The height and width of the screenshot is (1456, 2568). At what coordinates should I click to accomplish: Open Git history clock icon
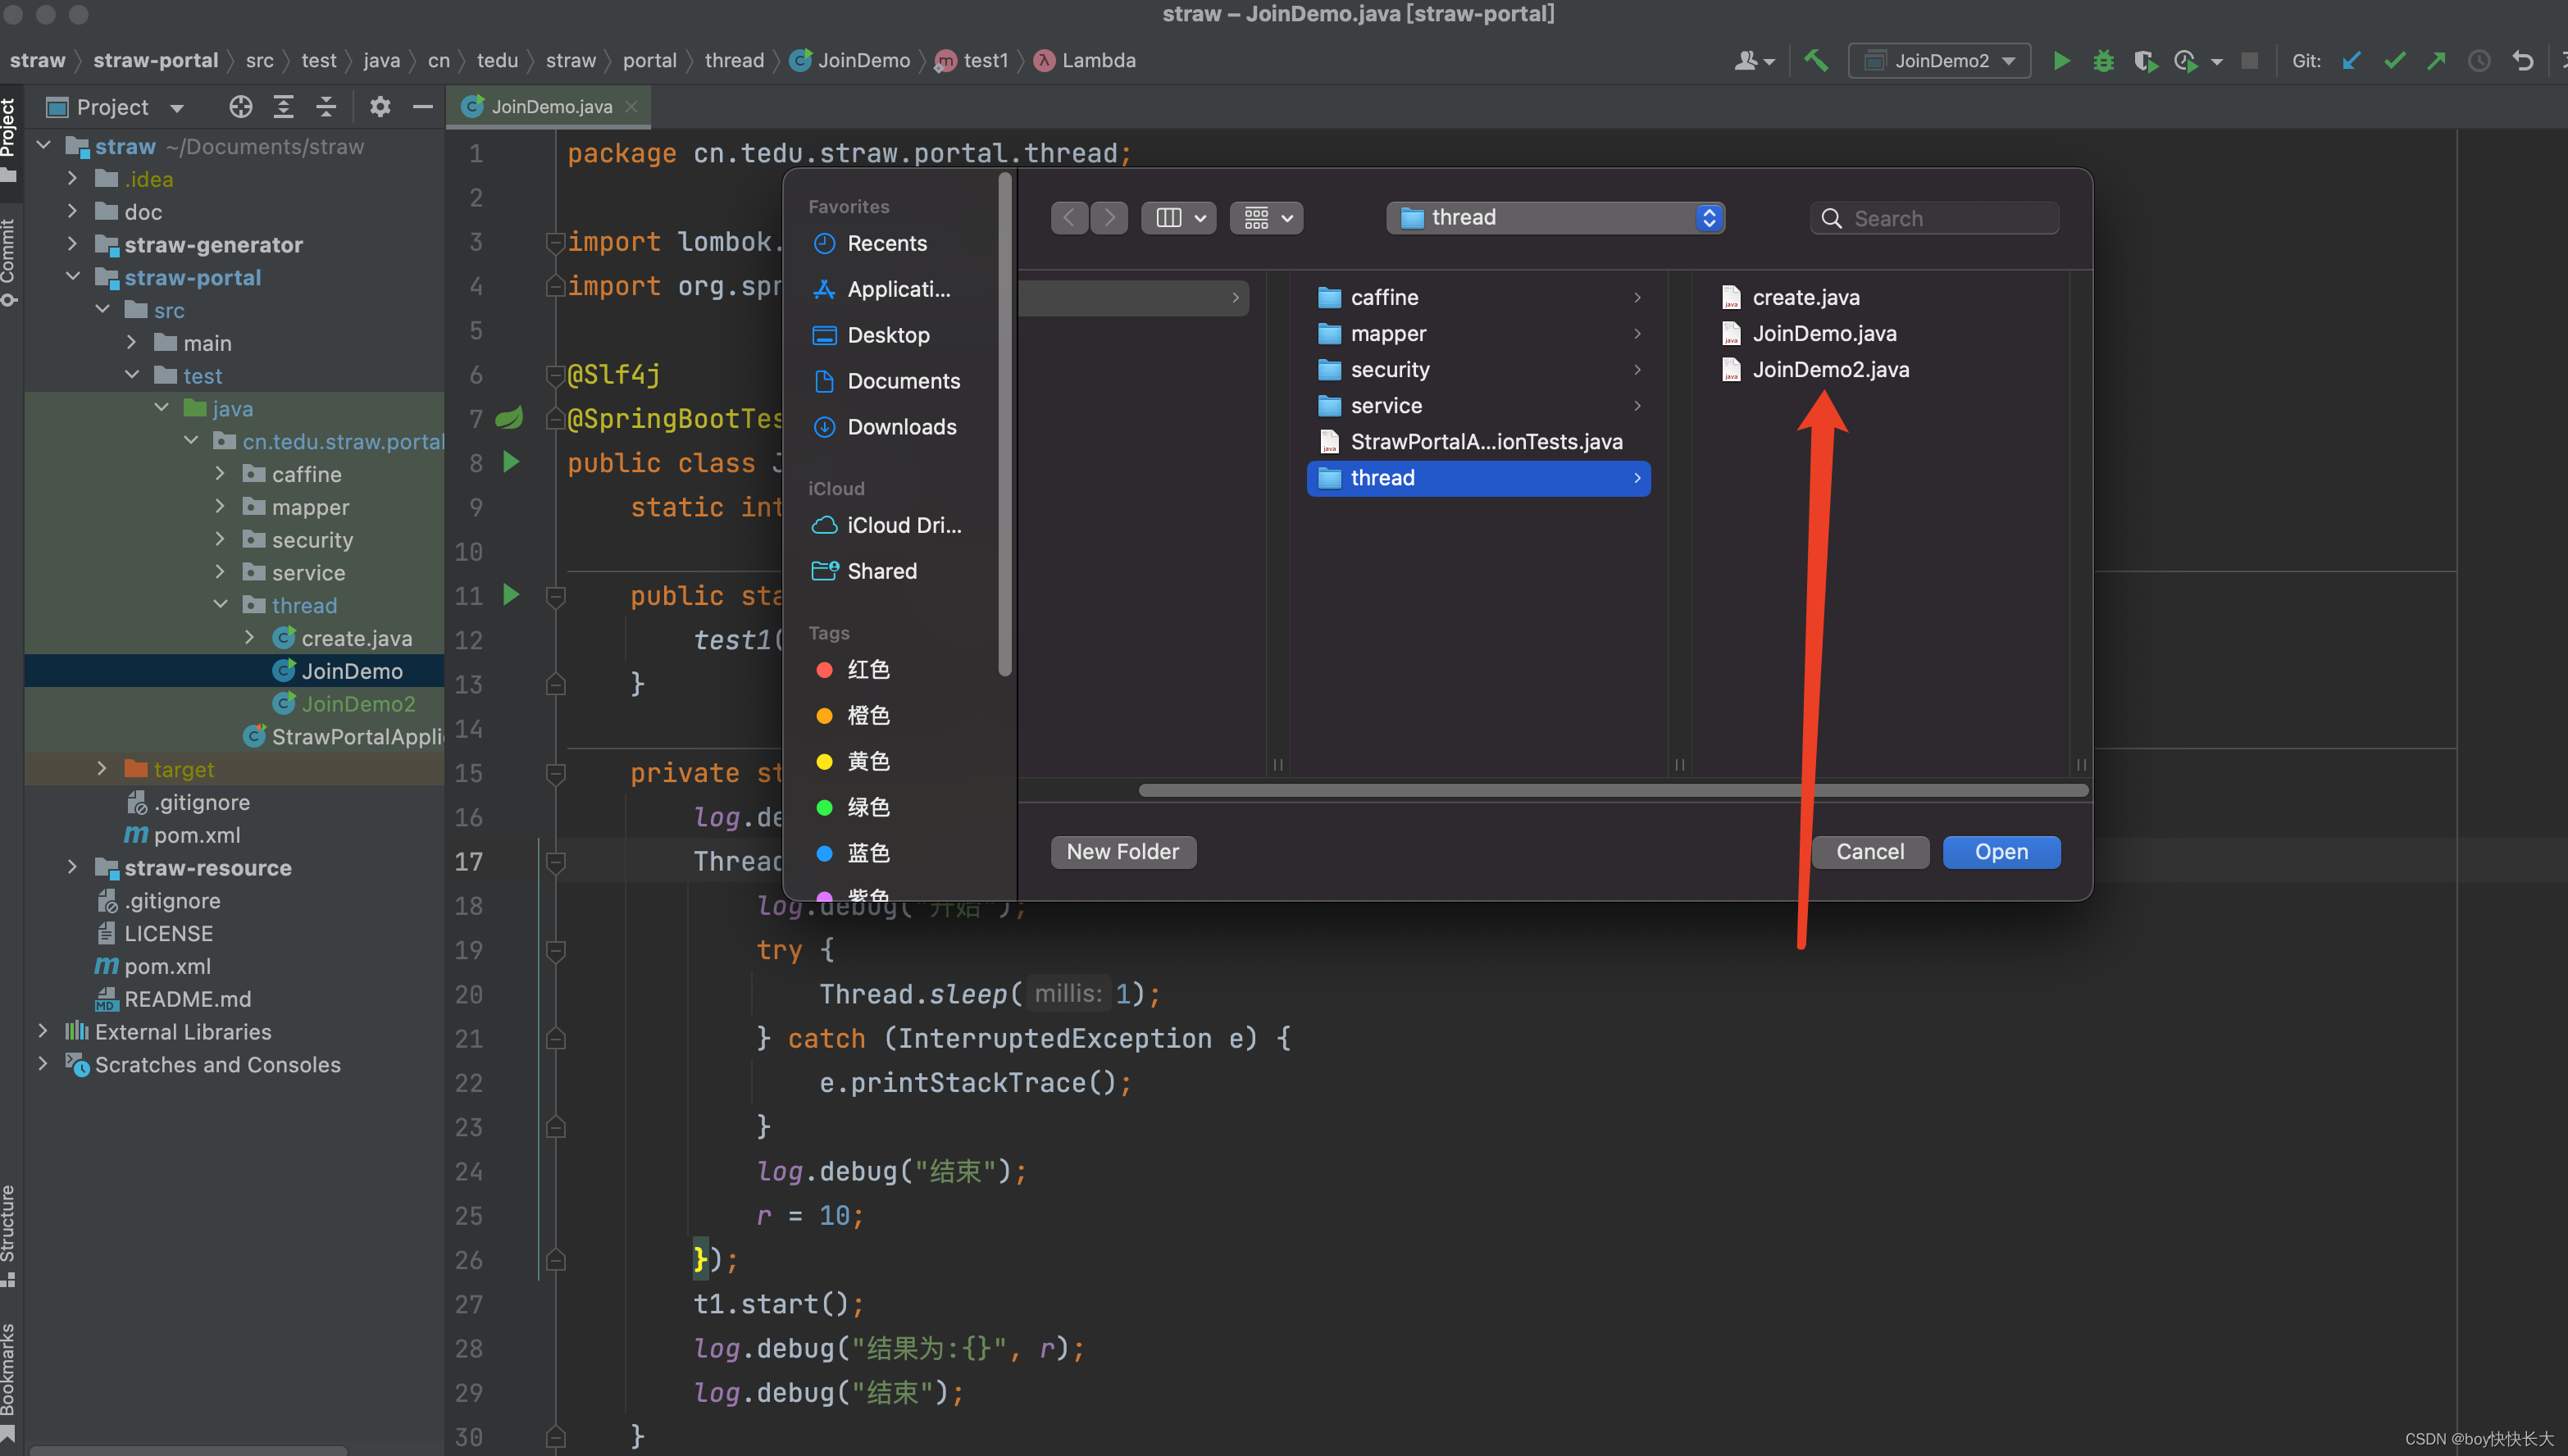coord(2479,61)
